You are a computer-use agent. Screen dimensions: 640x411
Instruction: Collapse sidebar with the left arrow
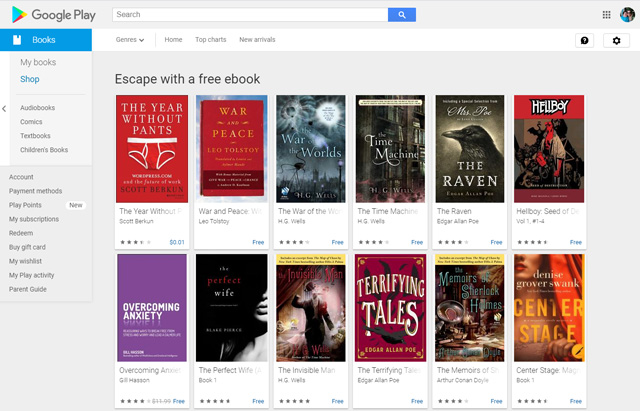click(x=4, y=109)
